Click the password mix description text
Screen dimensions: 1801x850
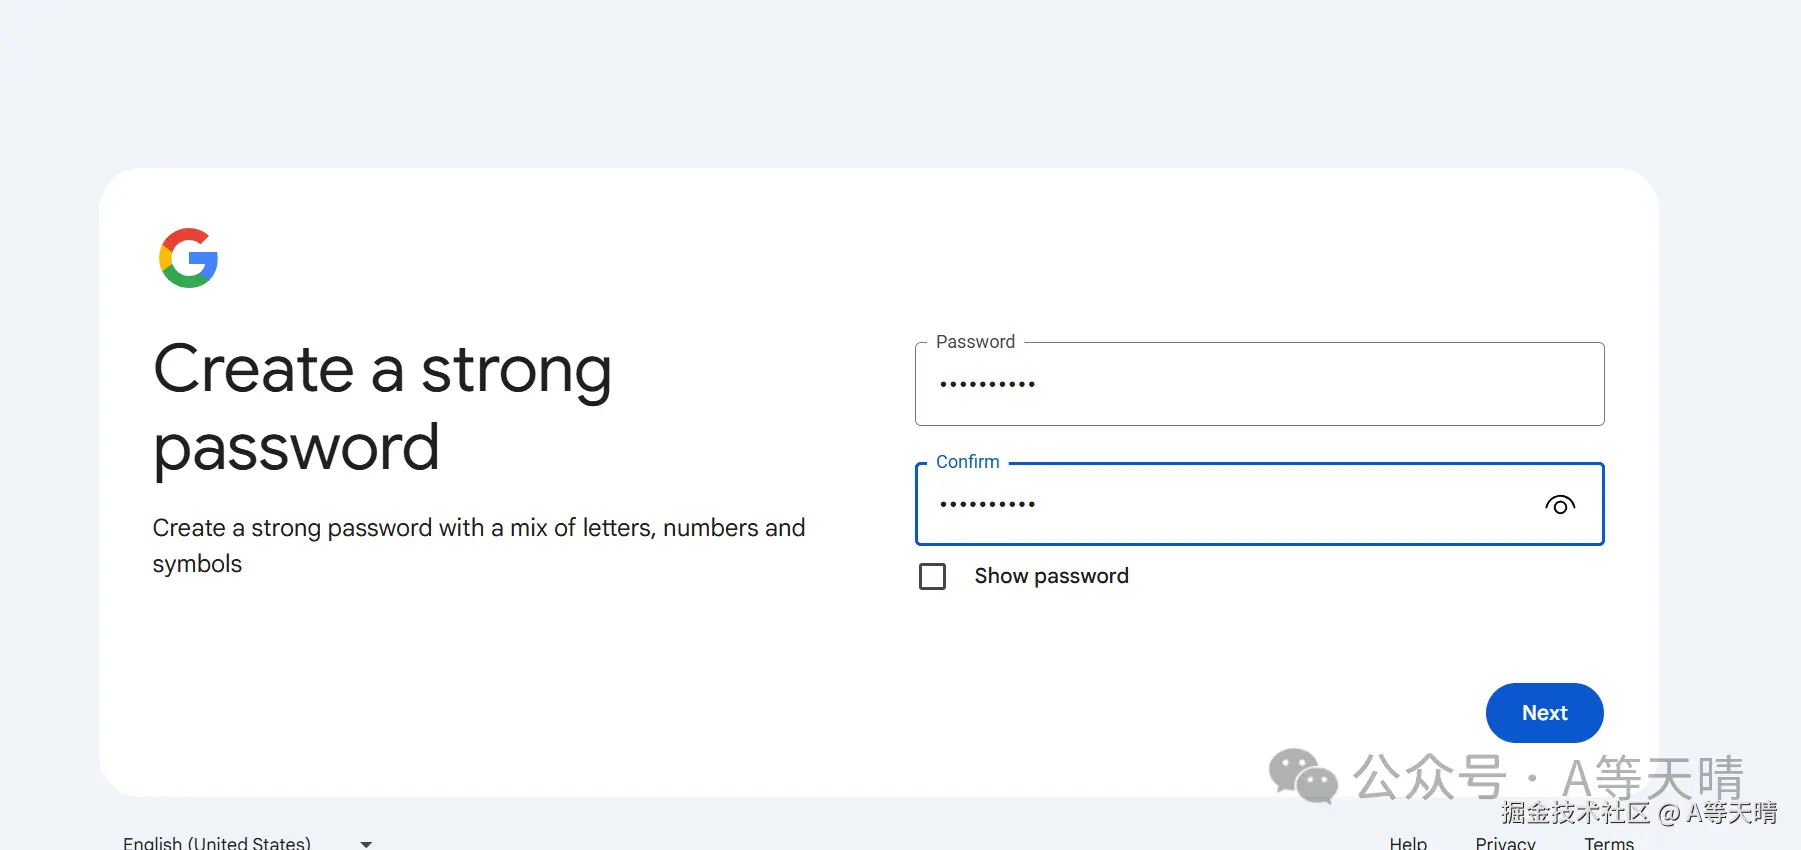click(478, 545)
